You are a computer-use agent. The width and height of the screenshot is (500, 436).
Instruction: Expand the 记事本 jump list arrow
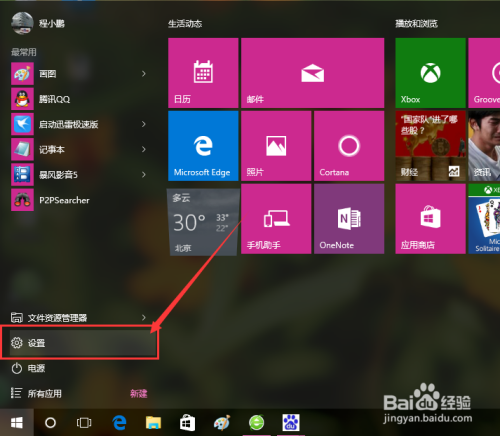pyautogui.click(x=144, y=149)
